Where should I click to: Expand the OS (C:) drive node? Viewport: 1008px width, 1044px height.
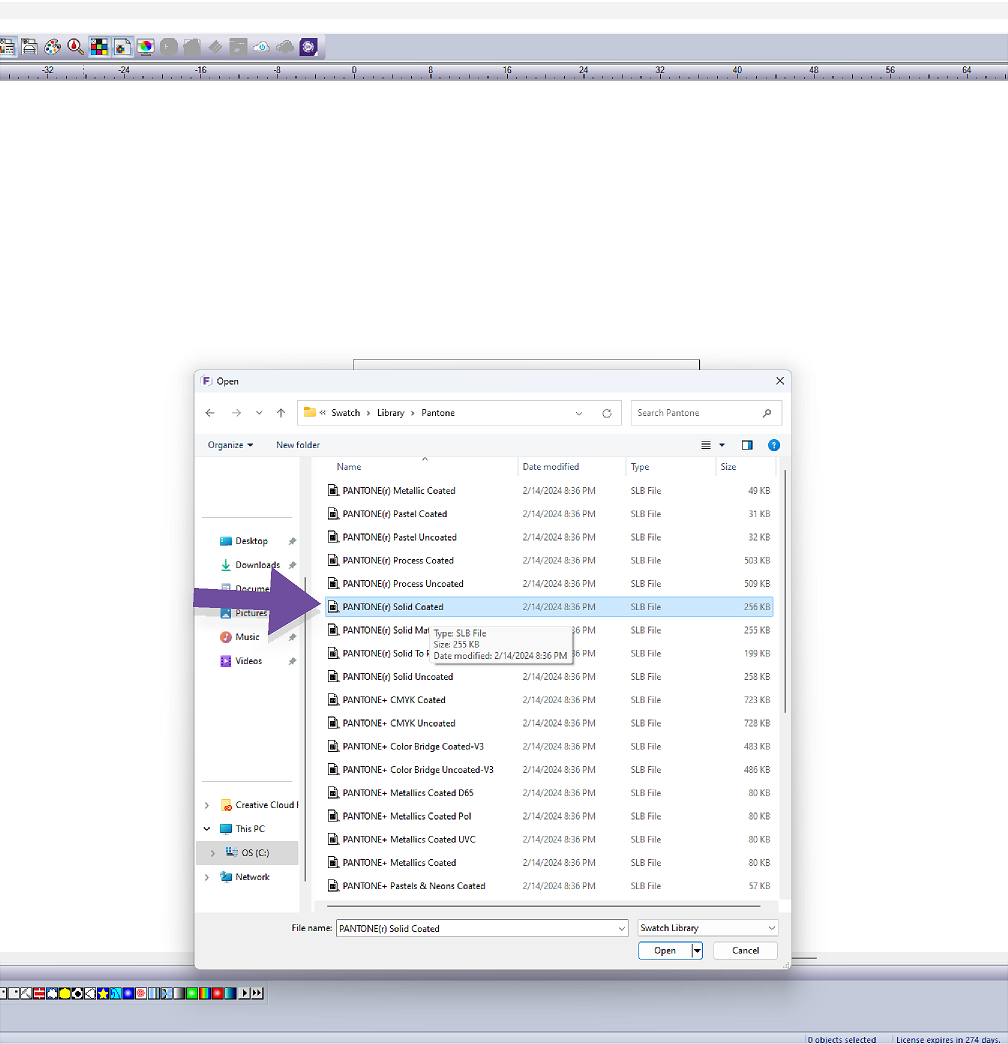coord(212,853)
